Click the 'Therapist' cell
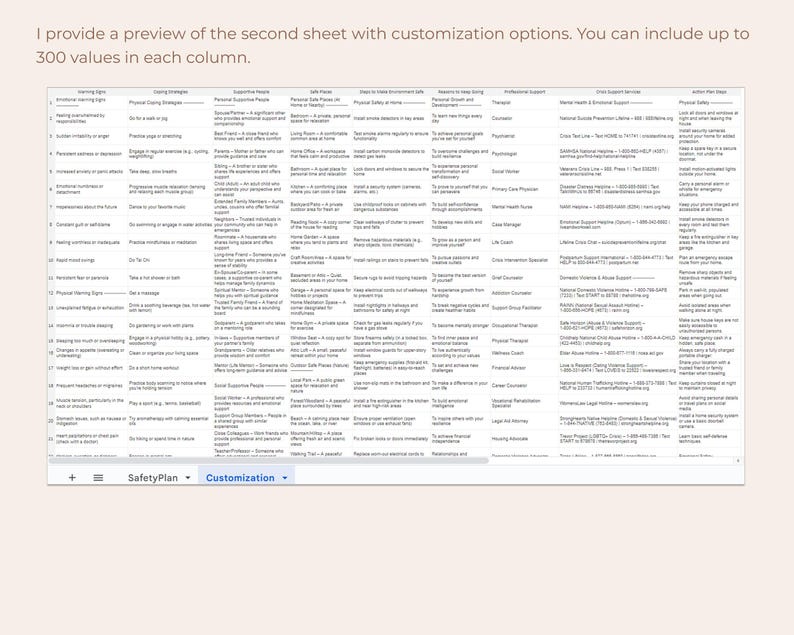 tap(525, 102)
